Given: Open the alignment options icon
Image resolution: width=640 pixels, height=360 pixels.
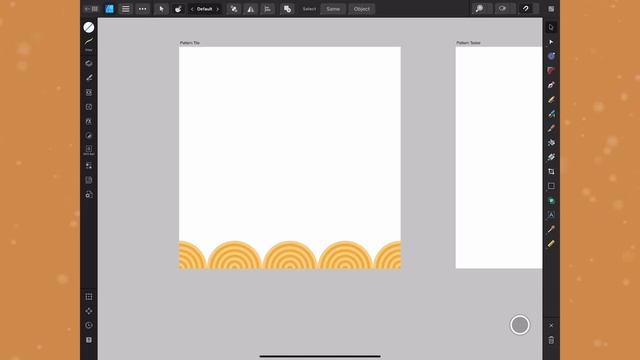Looking at the screenshot, I should [x=267, y=9].
